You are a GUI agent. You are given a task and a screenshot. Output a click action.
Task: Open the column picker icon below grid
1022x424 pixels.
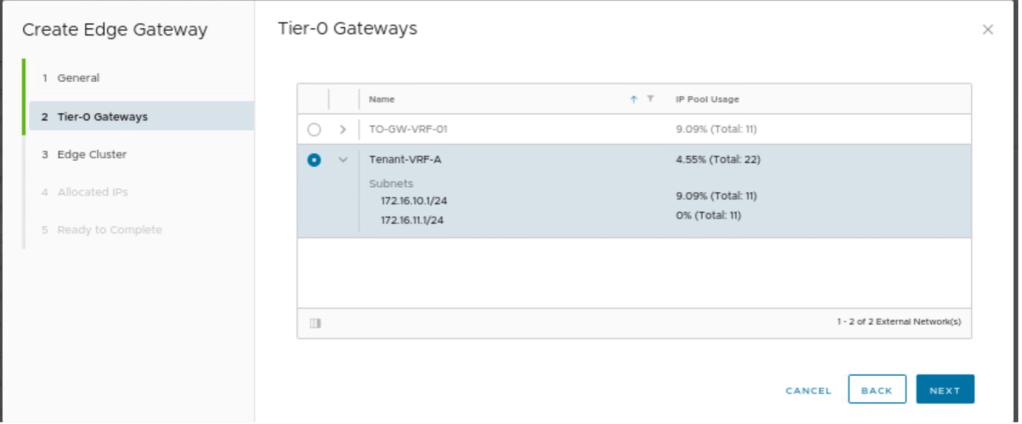click(315, 323)
